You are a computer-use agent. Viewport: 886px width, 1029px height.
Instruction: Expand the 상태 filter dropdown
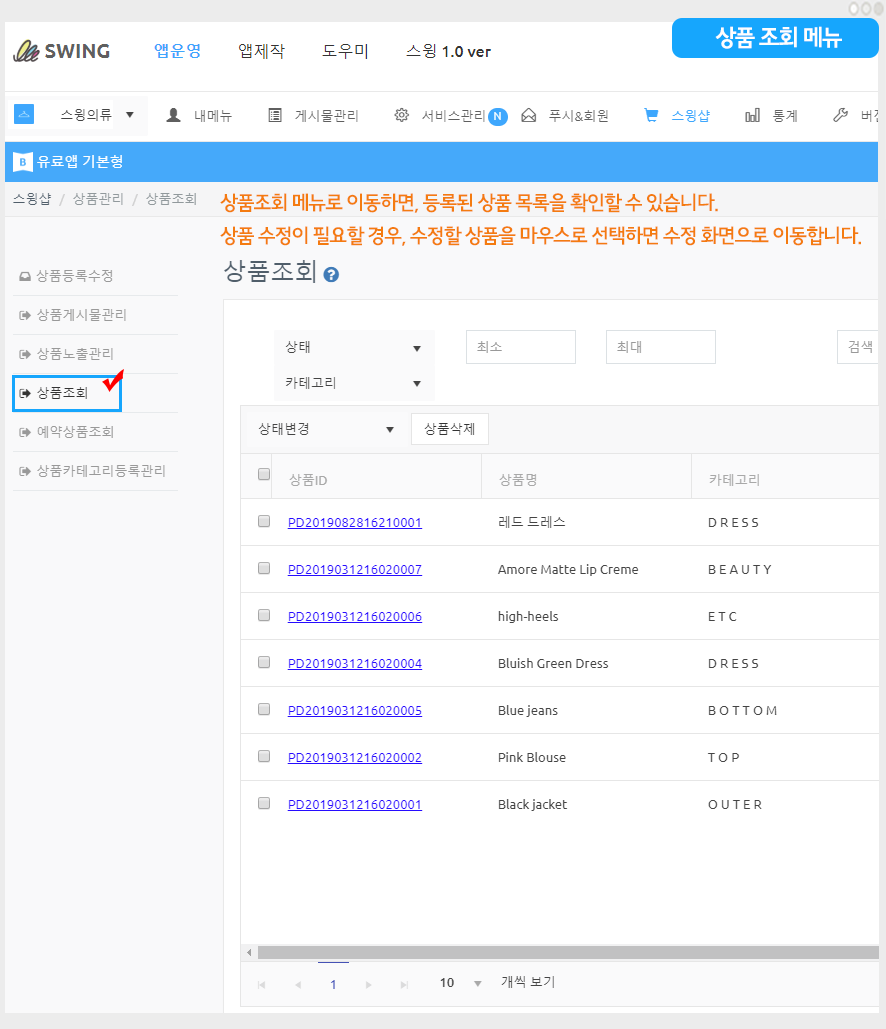[x=354, y=348]
